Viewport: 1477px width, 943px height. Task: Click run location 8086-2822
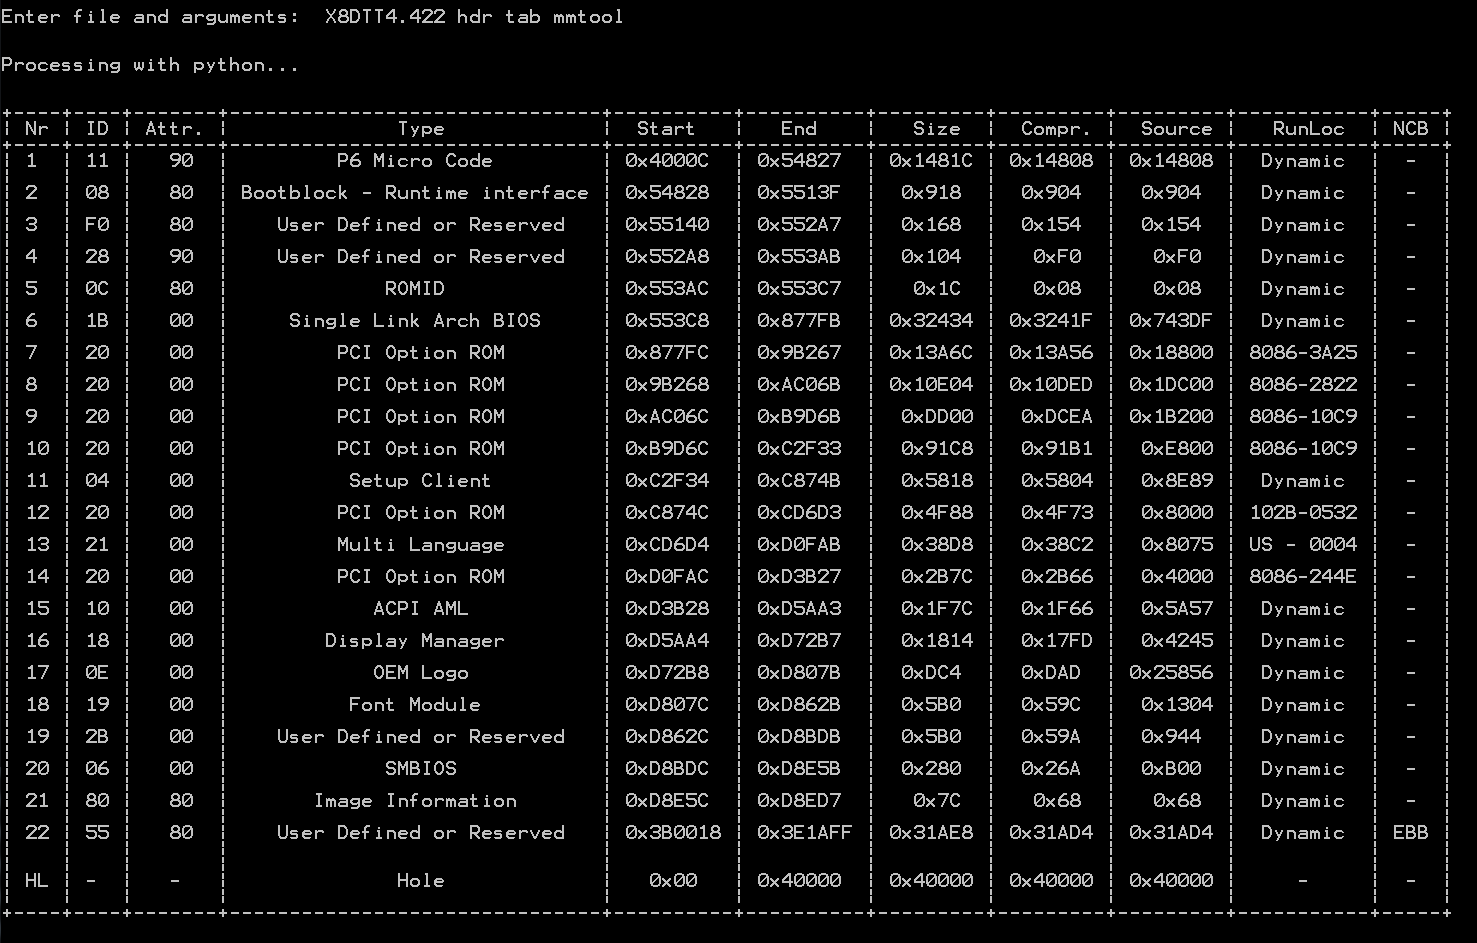(1302, 384)
